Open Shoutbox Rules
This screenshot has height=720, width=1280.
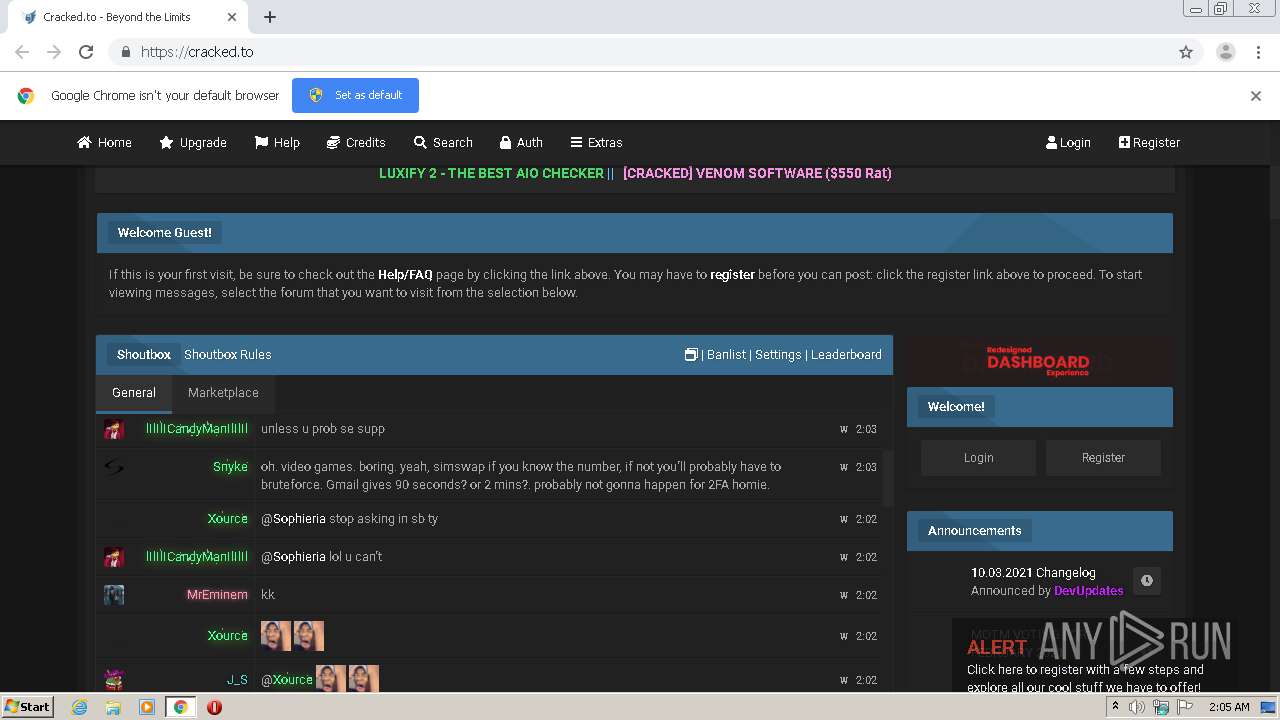(227, 354)
